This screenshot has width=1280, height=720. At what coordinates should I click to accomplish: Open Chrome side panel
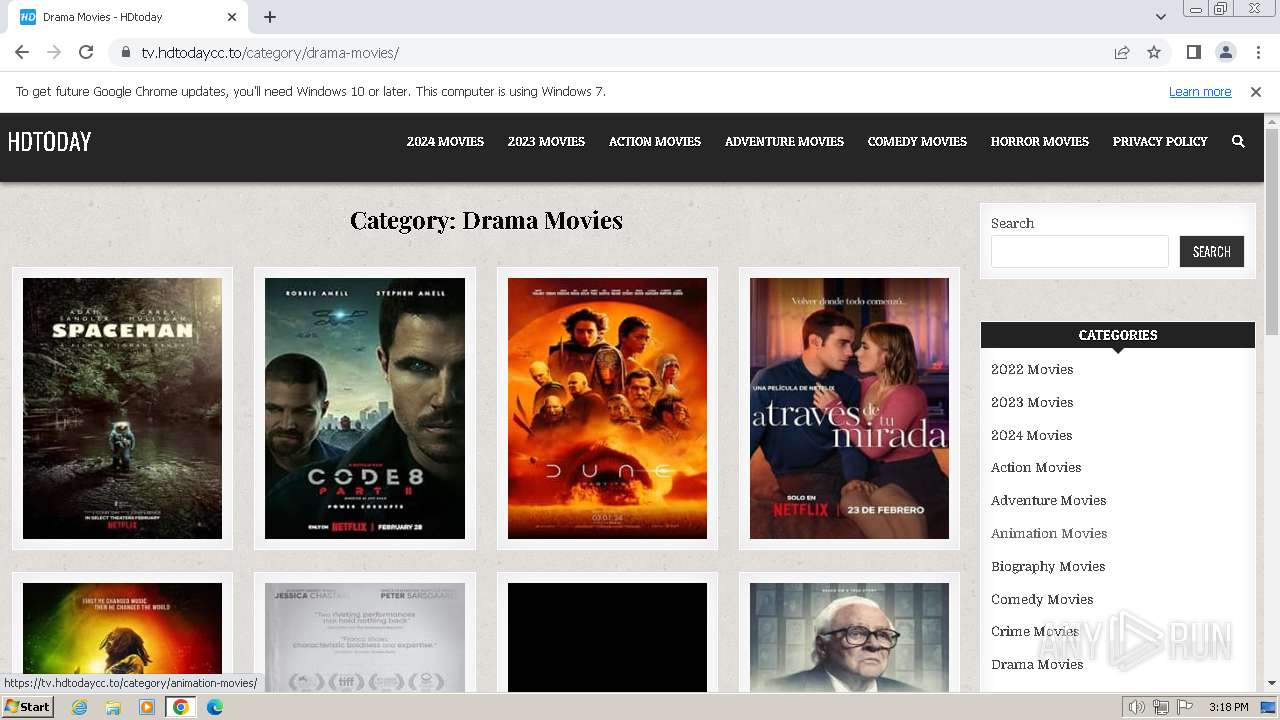point(1193,52)
